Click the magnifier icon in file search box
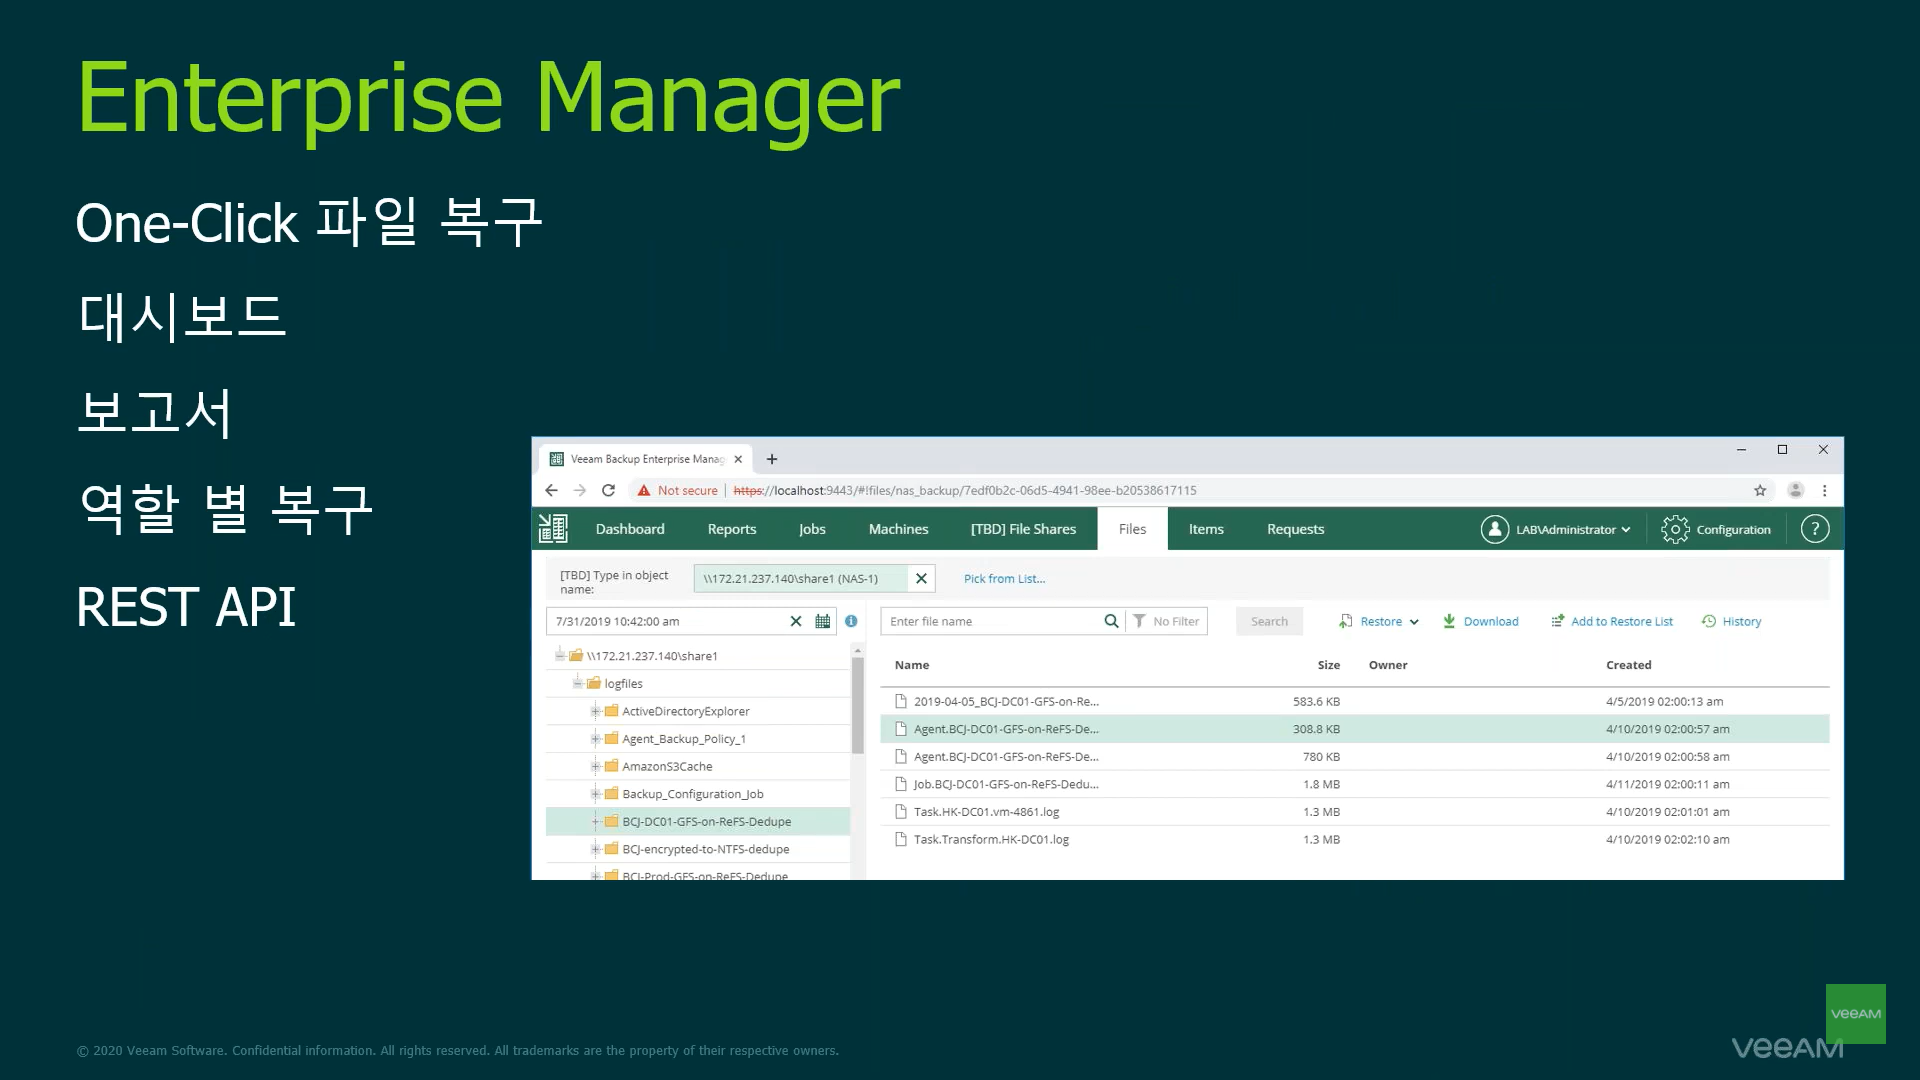The image size is (1920, 1080). pos(1111,621)
